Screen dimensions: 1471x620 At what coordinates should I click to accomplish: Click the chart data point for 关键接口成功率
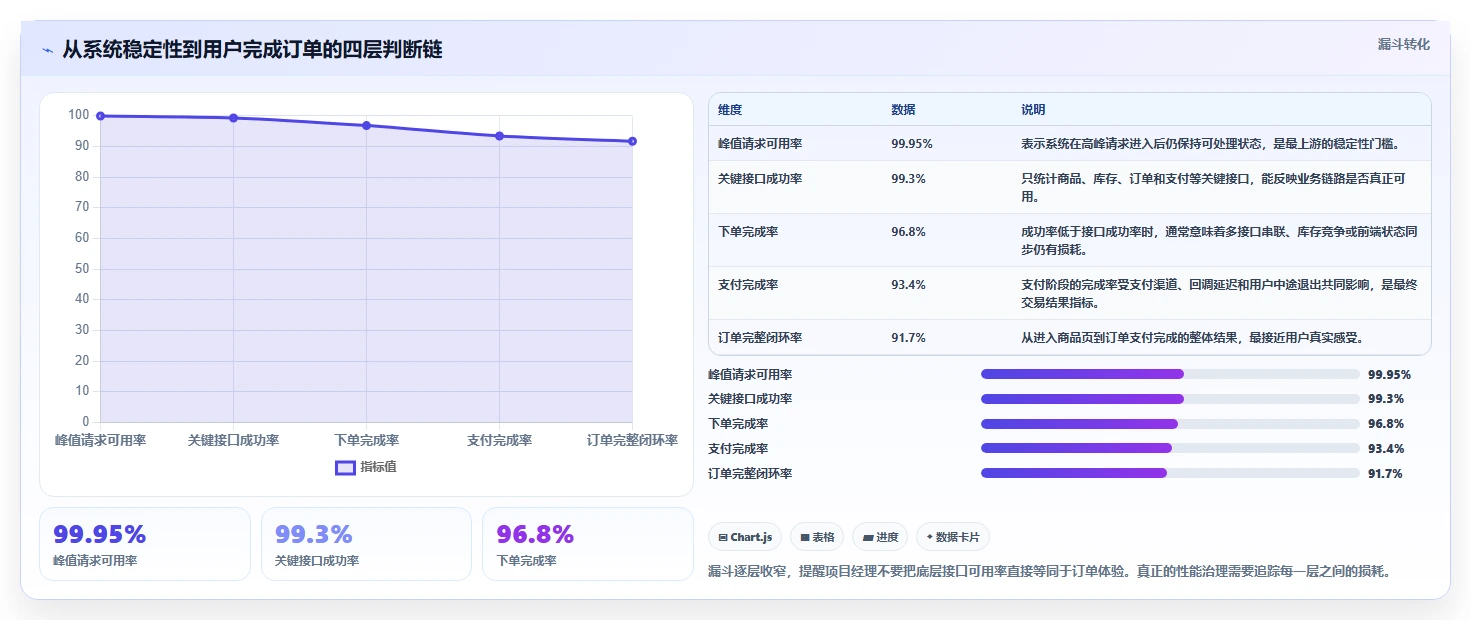tap(233, 118)
